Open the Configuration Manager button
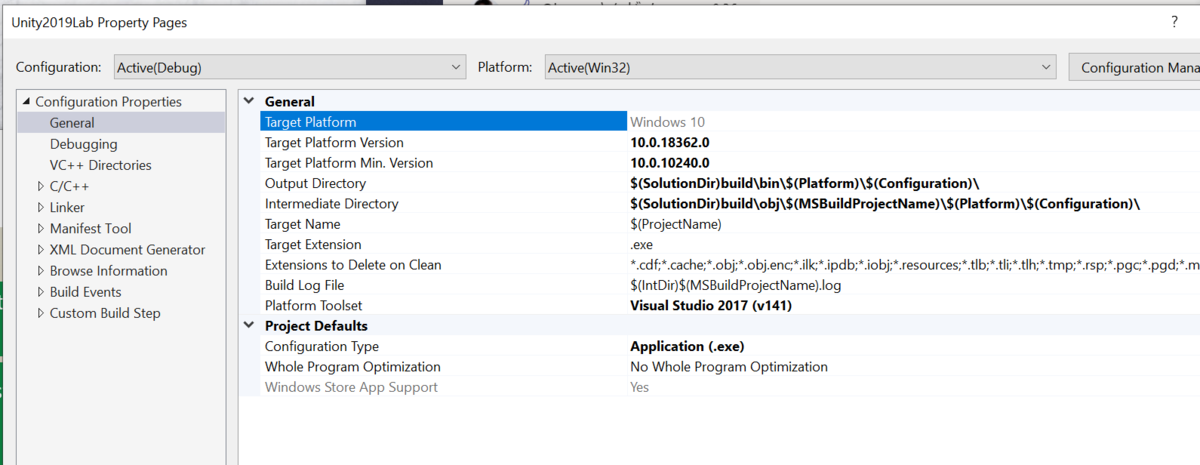The image size is (1200, 465). [x=1134, y=67]
